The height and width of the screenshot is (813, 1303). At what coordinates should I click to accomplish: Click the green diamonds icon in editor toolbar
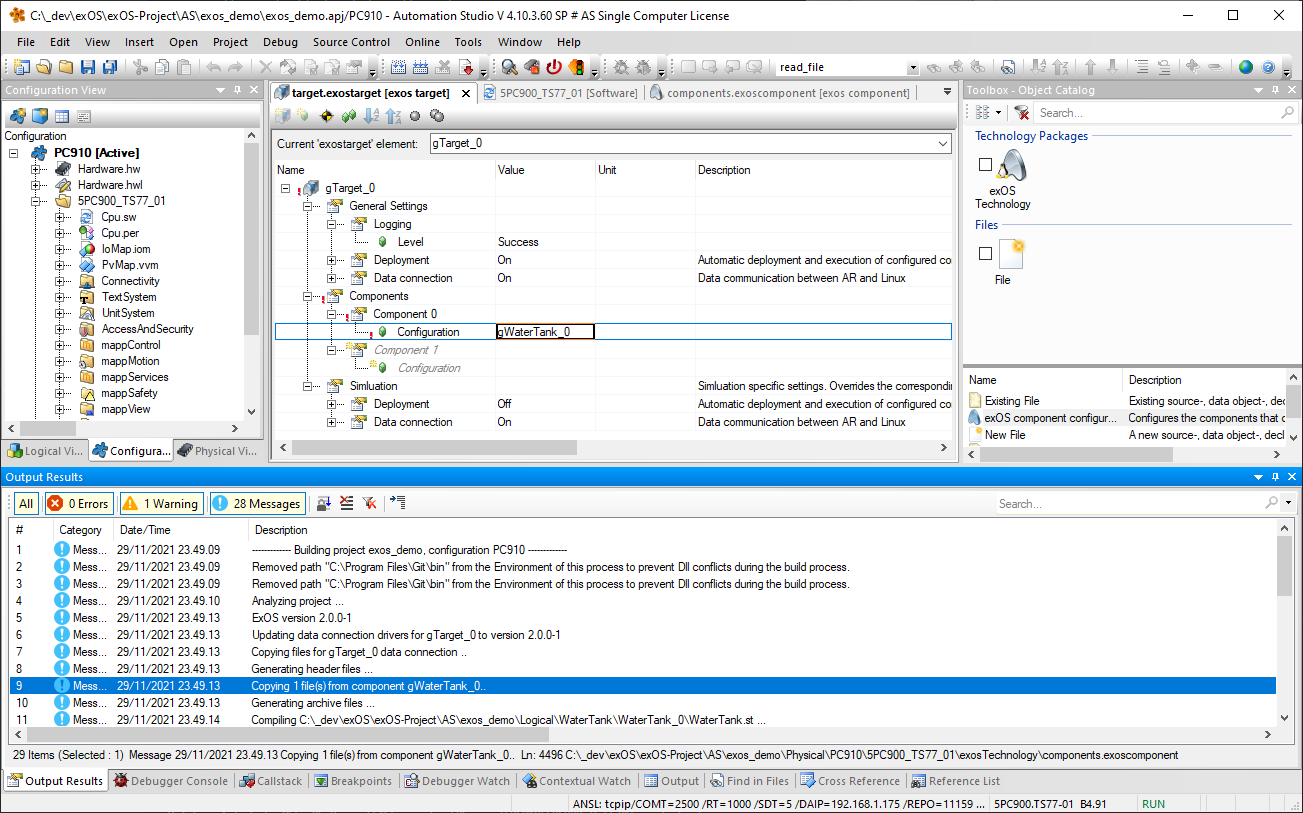click(348, 116)
